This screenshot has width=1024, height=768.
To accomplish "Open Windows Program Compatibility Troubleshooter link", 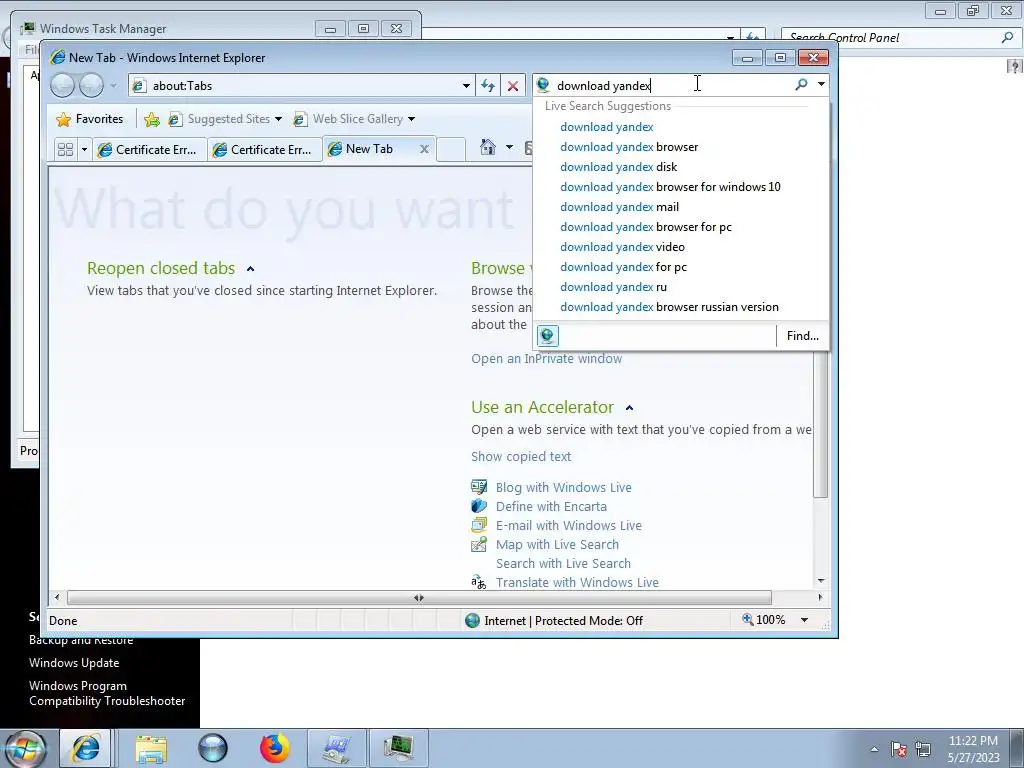I will 107,693.
